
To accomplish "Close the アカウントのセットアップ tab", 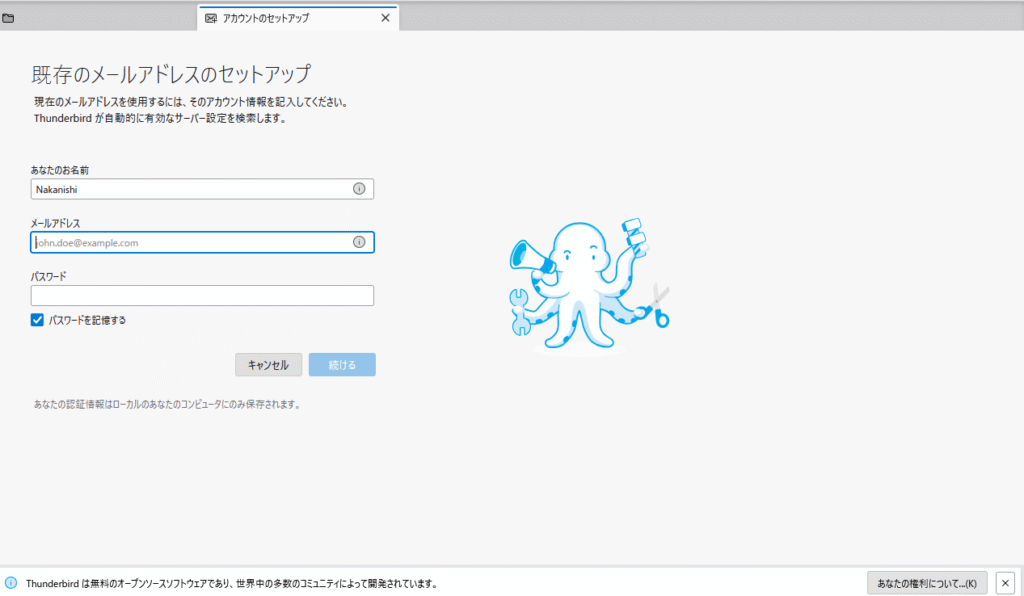I will [385, 18].
